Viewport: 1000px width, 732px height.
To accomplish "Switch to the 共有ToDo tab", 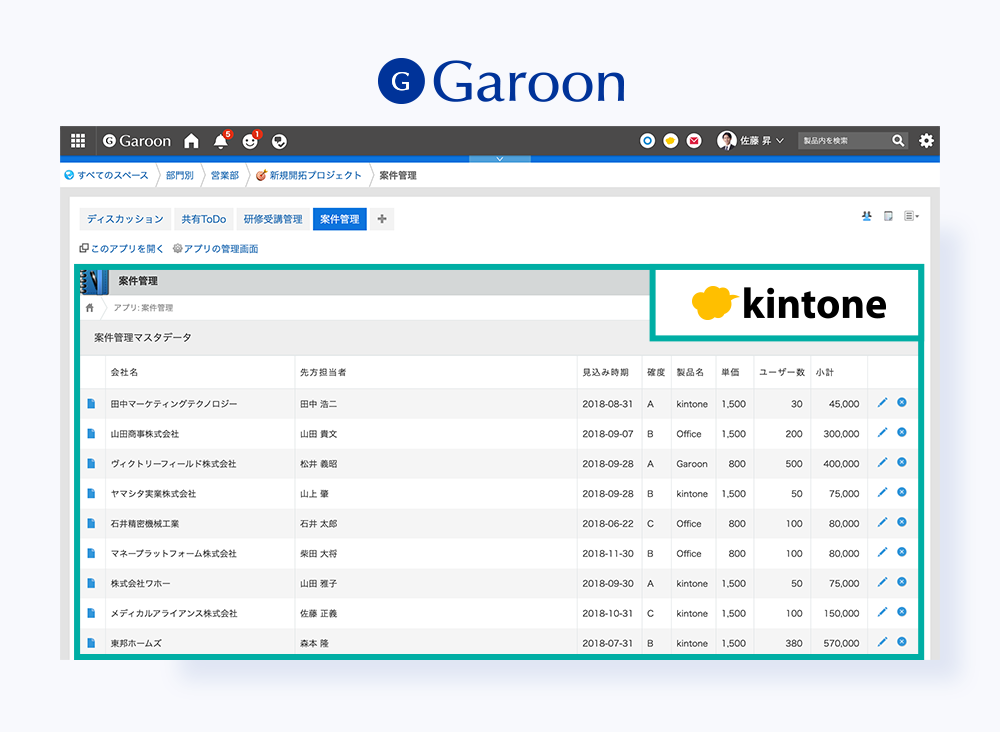I will (x=203, y=219).
